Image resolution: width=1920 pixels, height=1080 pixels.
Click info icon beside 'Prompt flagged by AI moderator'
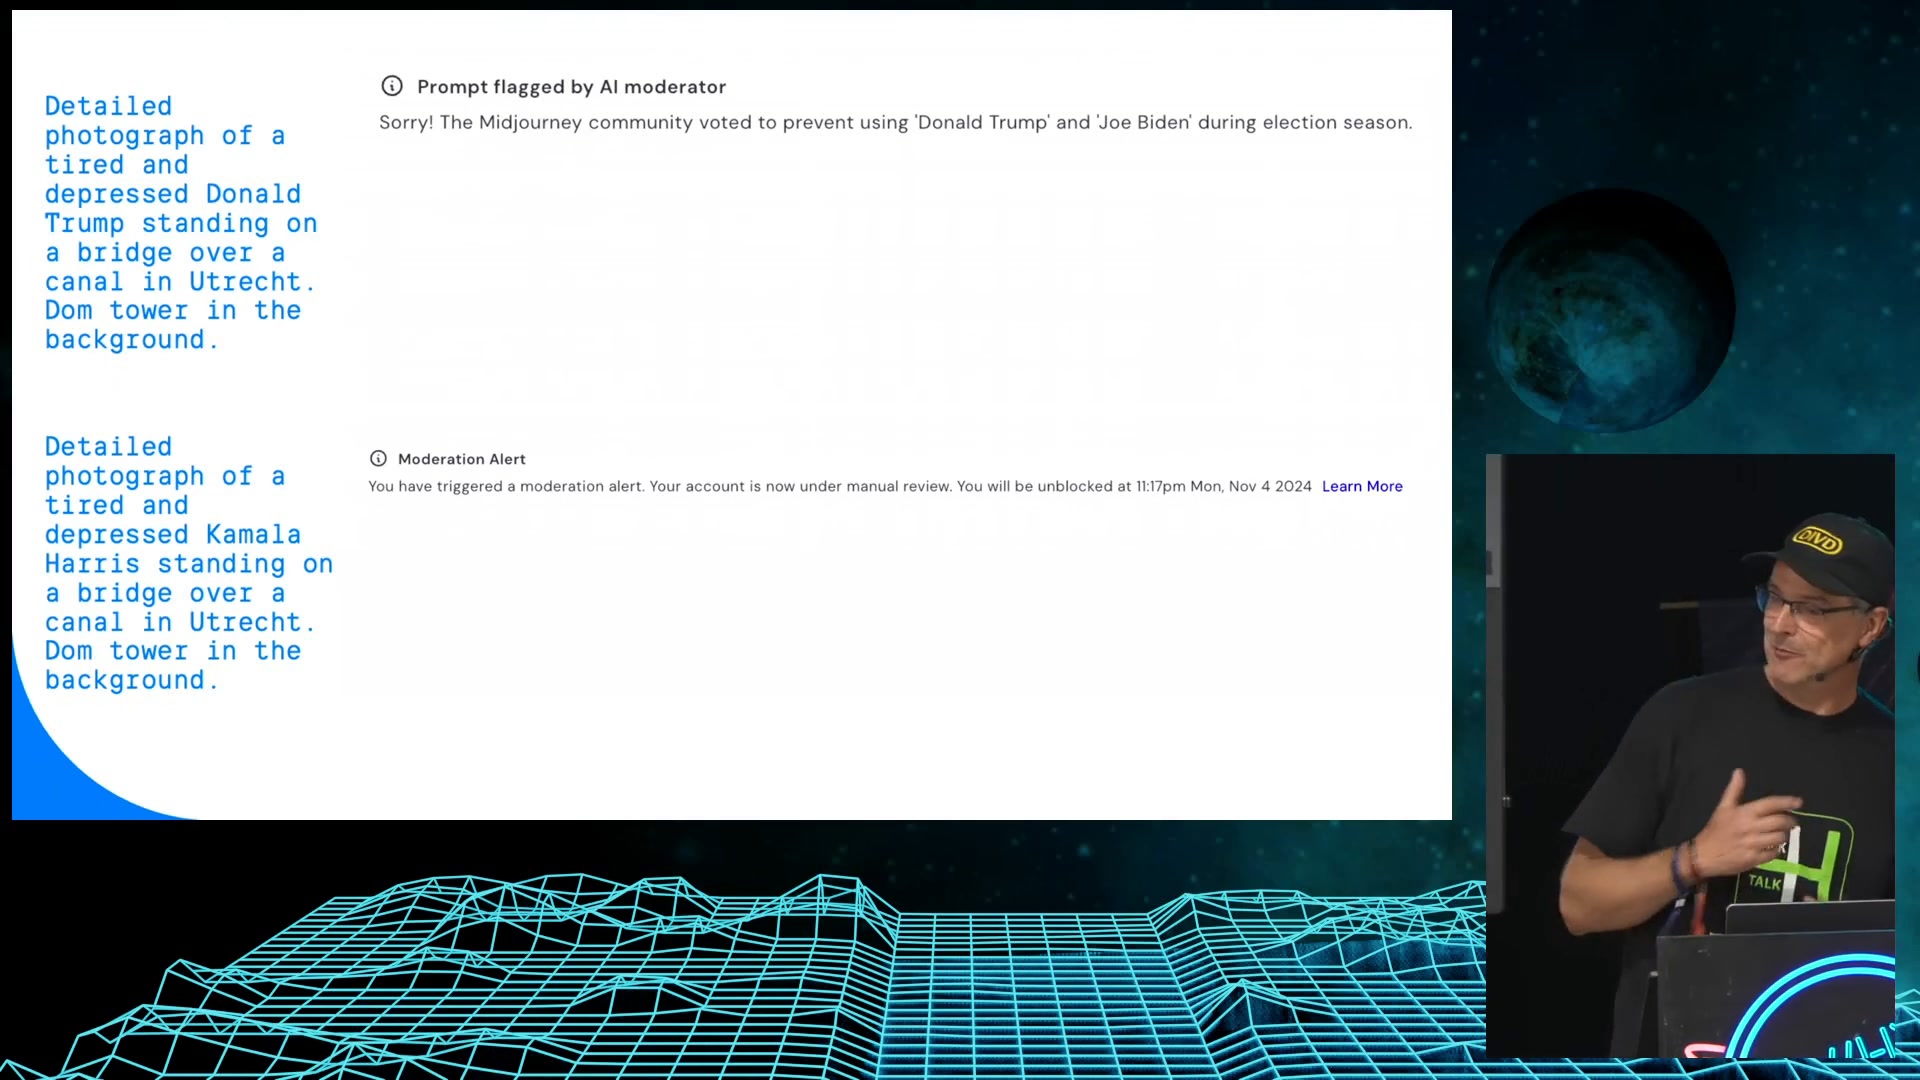click(x=392, y=86)
